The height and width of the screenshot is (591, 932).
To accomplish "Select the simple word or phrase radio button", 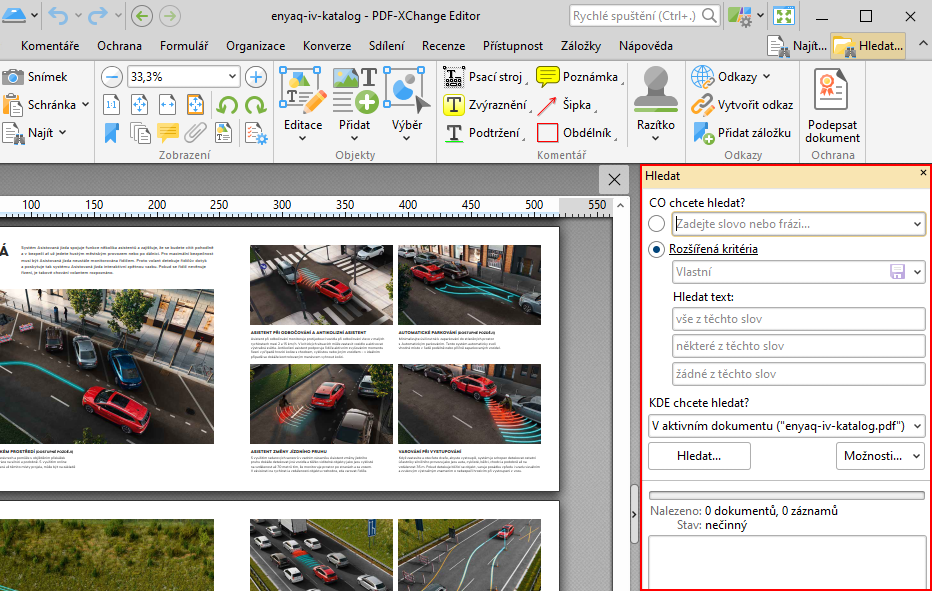I will coord(656,224).
